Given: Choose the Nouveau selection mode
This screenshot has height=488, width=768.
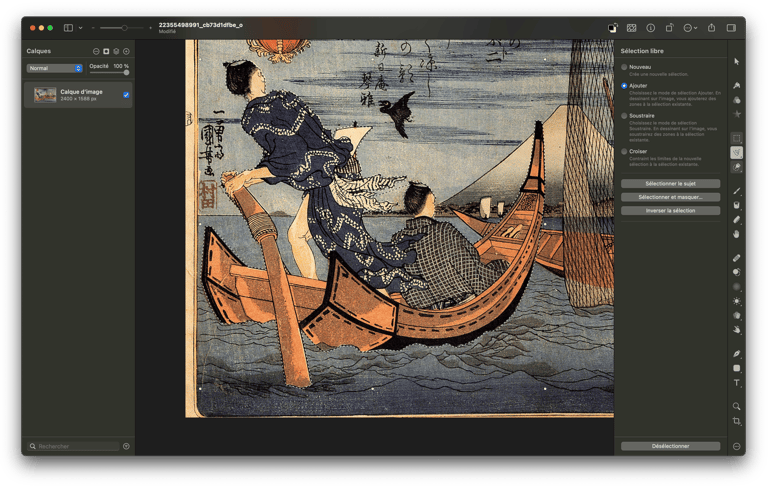Looking at the screenshot, I should (624, 67).
